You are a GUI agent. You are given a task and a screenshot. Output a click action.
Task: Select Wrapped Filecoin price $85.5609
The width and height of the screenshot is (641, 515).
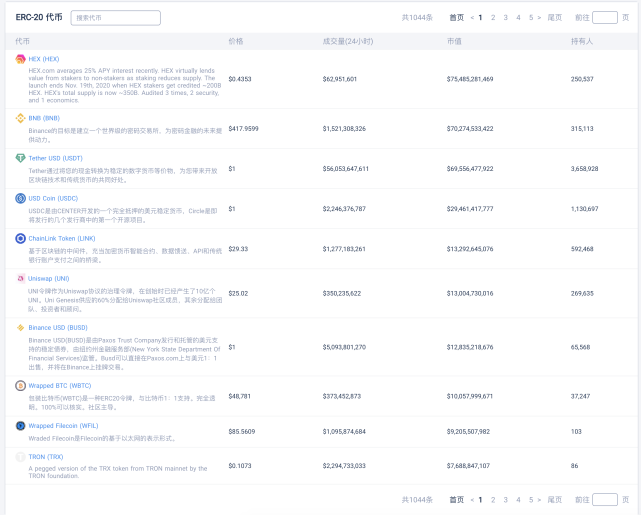point(242,431)
